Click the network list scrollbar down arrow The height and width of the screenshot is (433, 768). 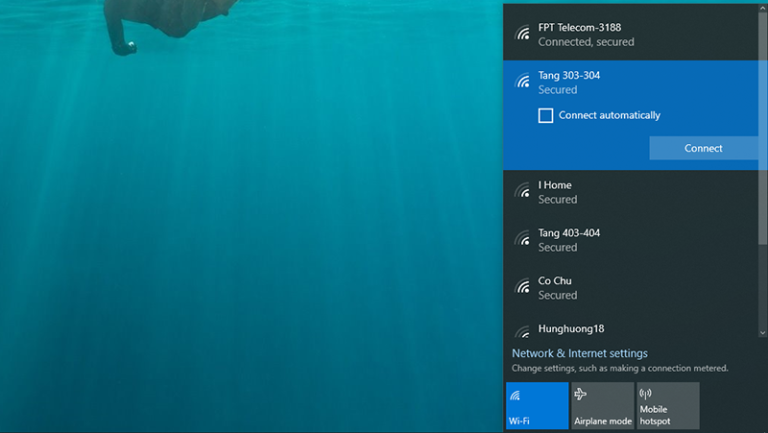tap(763, 333)
